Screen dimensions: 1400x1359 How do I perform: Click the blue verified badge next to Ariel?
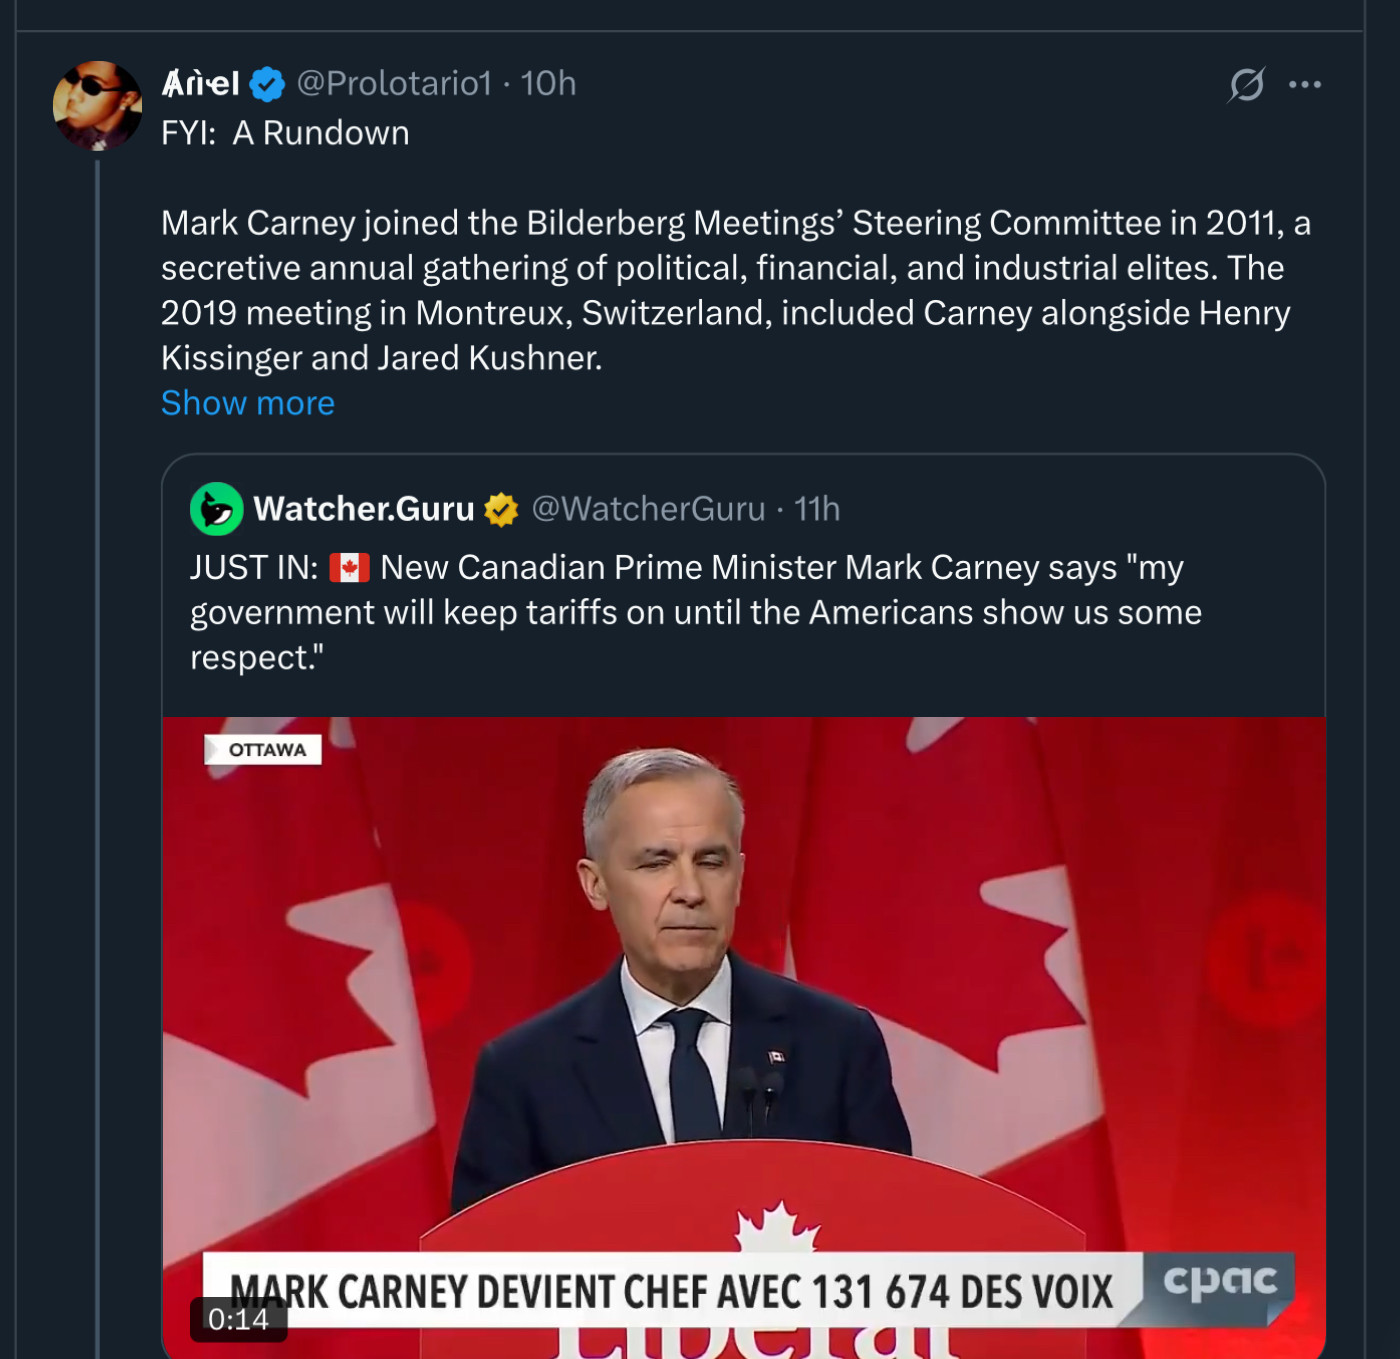tap(267, 84)
